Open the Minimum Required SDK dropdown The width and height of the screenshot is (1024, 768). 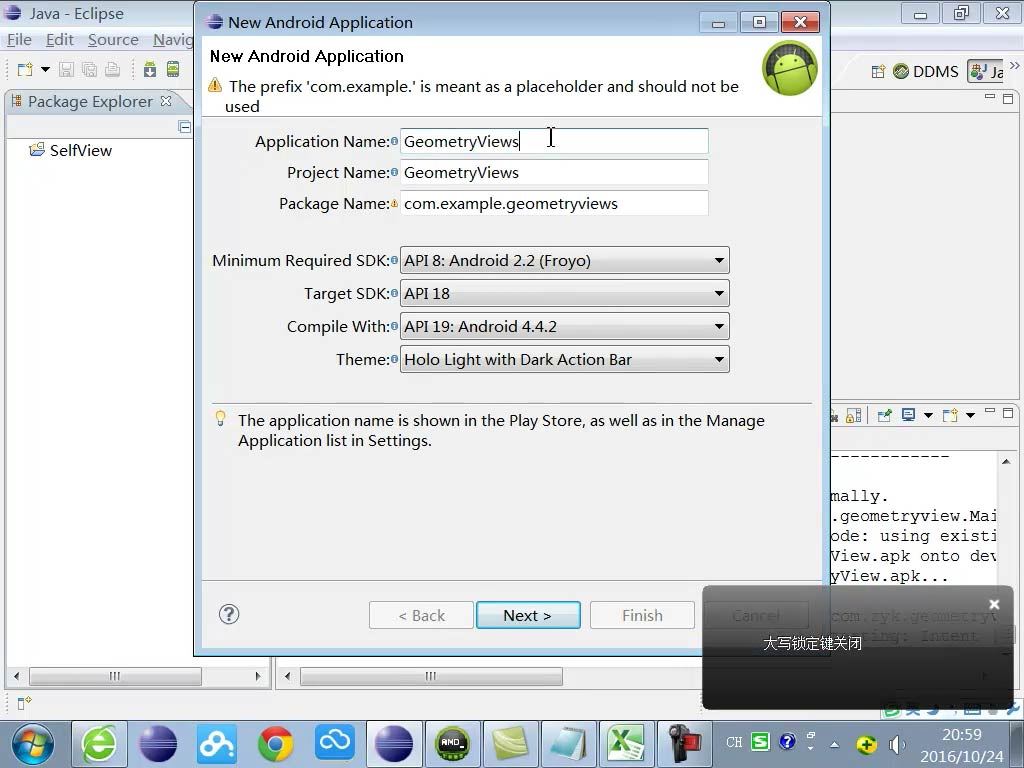pos(564,260)
